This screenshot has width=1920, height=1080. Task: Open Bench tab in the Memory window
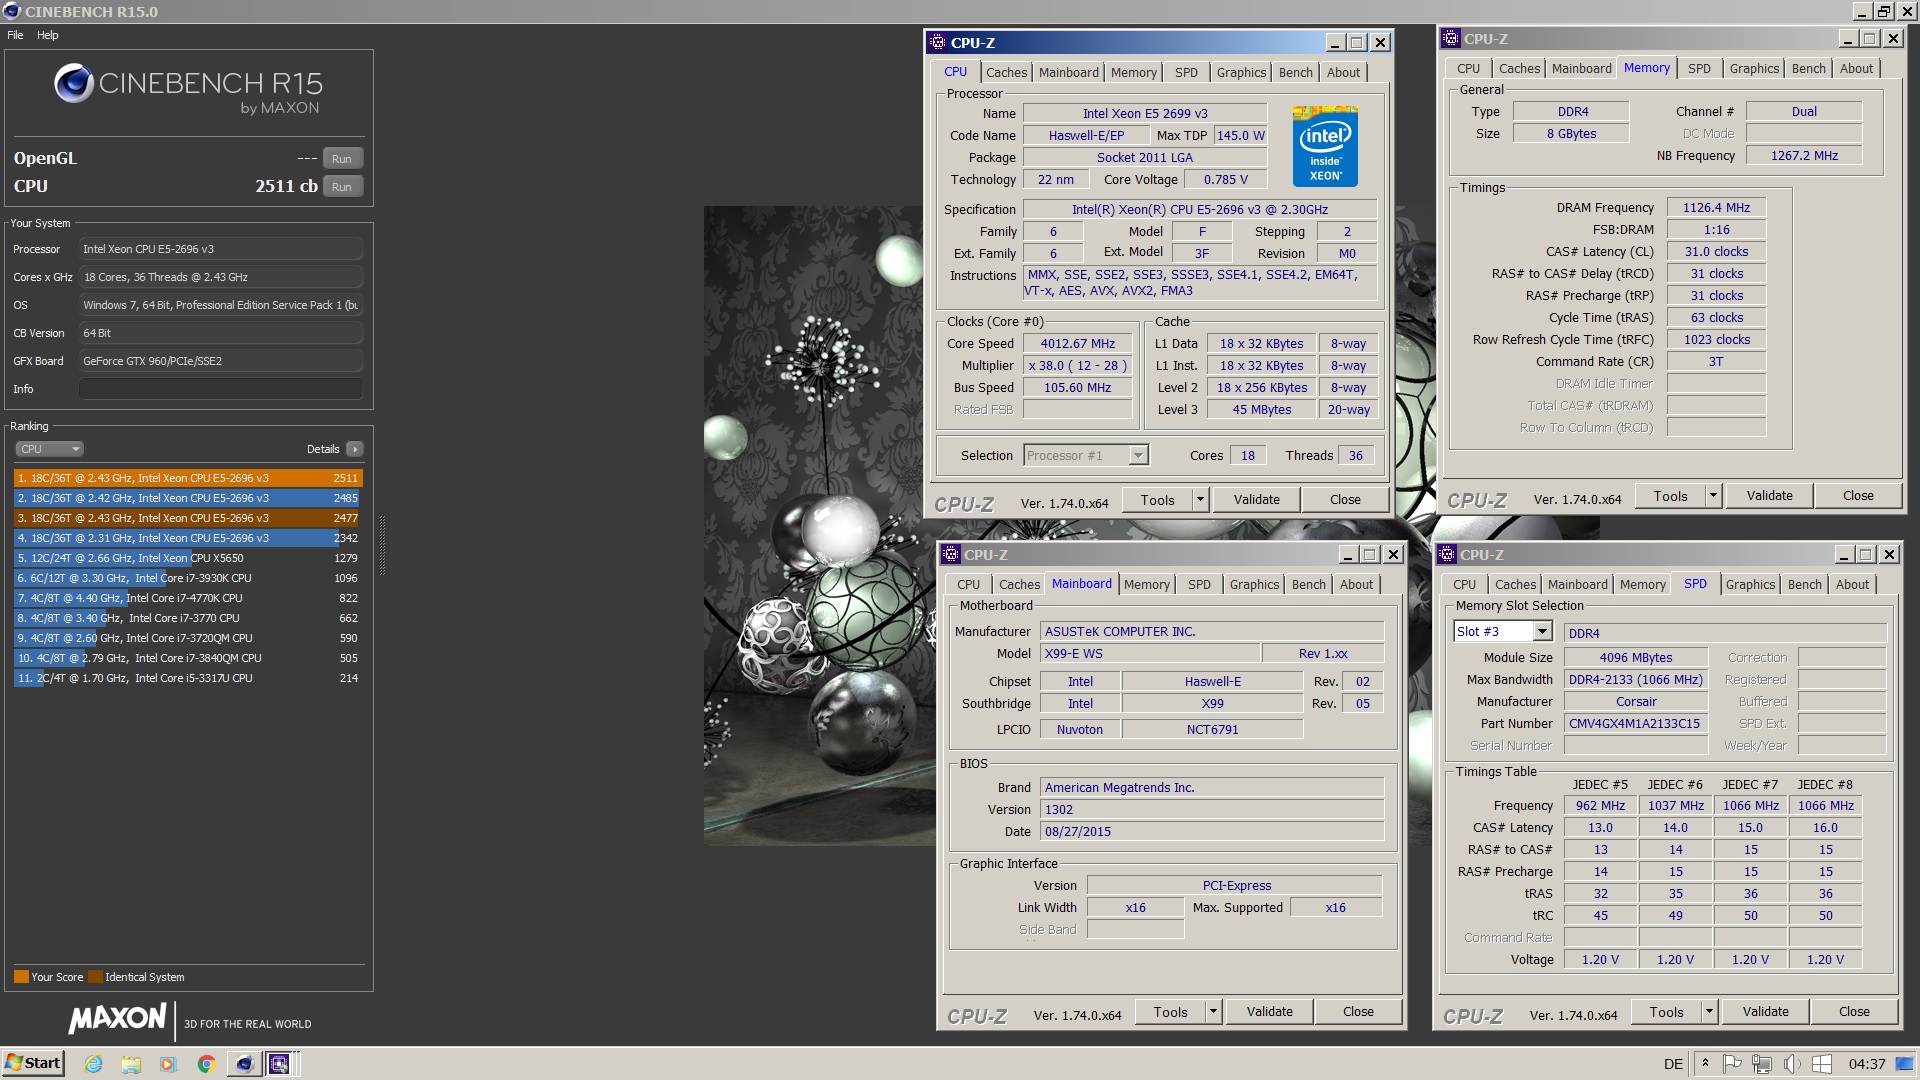1808,68
